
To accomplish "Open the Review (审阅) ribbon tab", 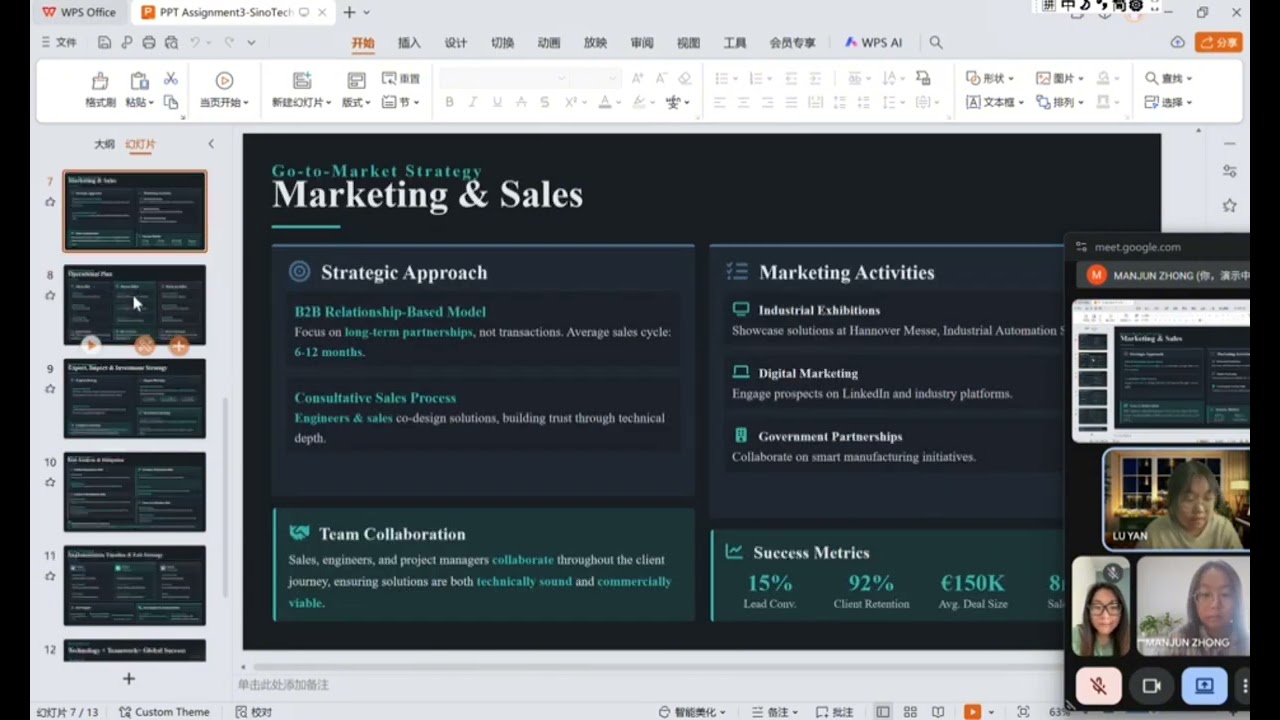I will pos(642,43).
